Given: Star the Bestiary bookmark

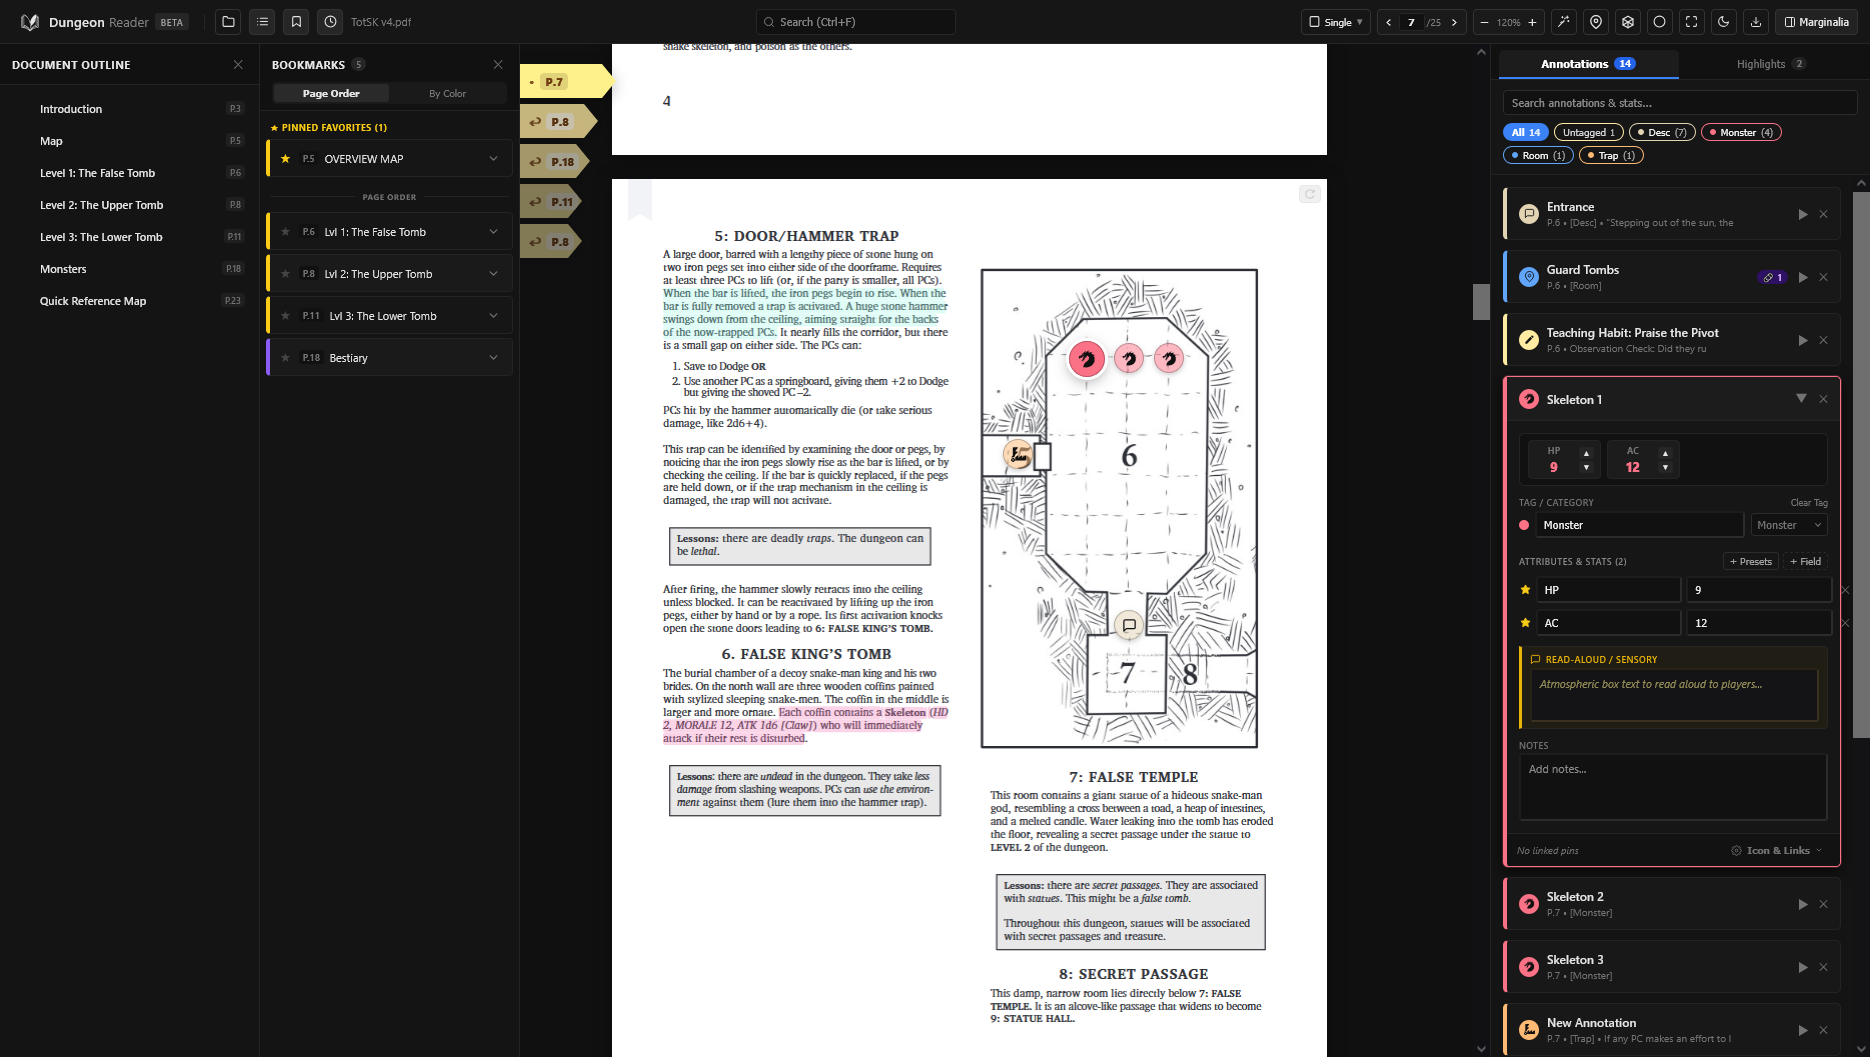Looking at the screenshot, I should coord(285,358).
